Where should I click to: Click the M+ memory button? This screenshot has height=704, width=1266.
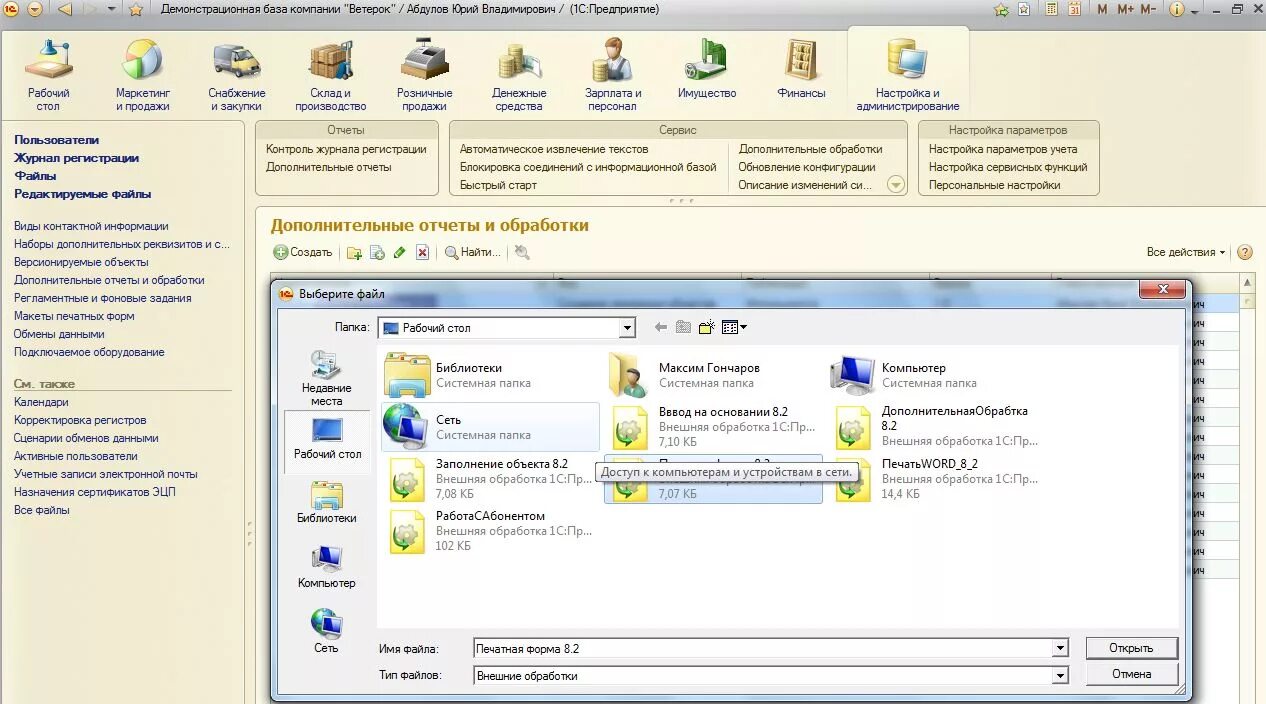(1125, 10)
